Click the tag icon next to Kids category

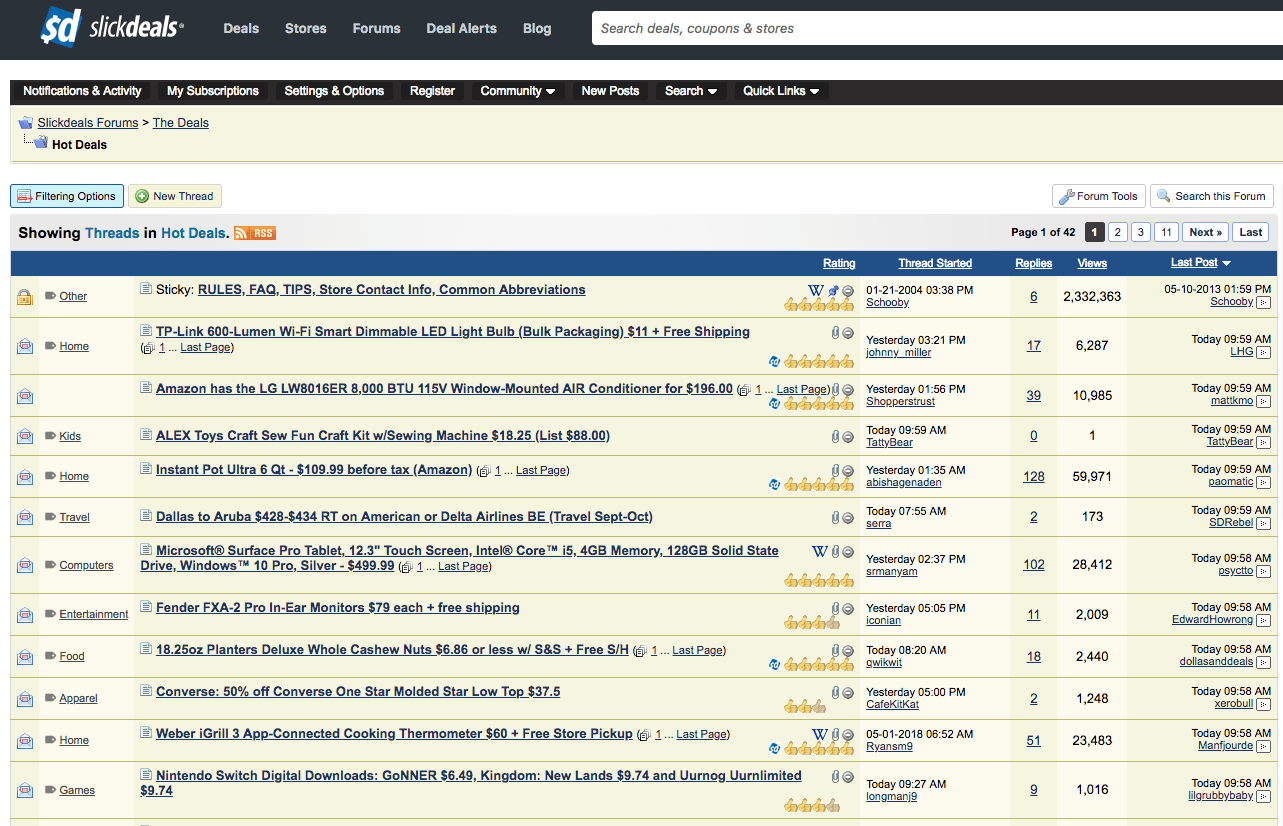pyautogui.click(x=51, y=436)
